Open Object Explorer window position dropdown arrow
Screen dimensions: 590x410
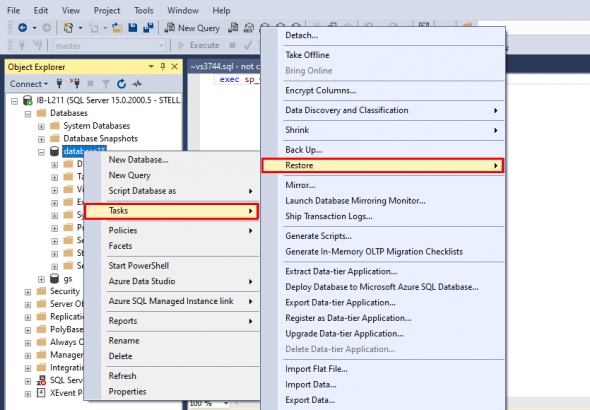[151, 67]
